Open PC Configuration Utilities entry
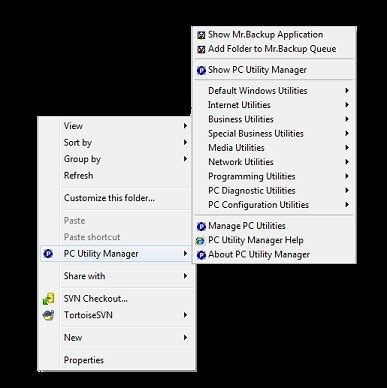This screenshot has width=387, height=388. pyautogui.click(x=274, y=205)
